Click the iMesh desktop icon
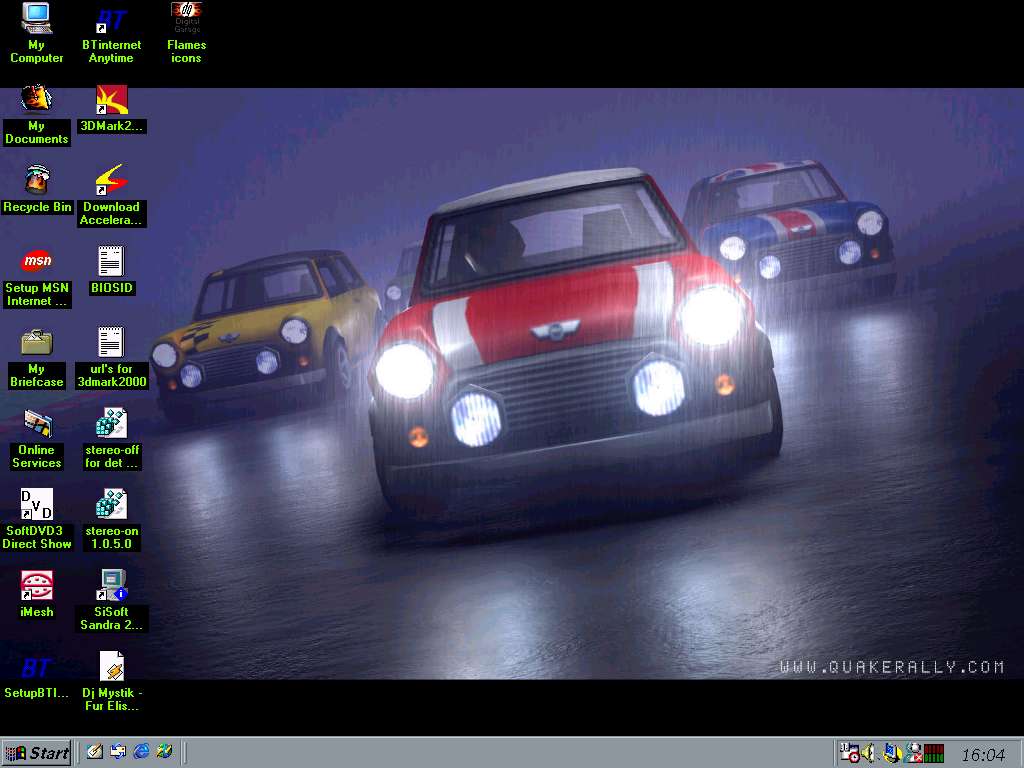The image size is (1024, 768). pyautogui.click(x=37, y=585)
